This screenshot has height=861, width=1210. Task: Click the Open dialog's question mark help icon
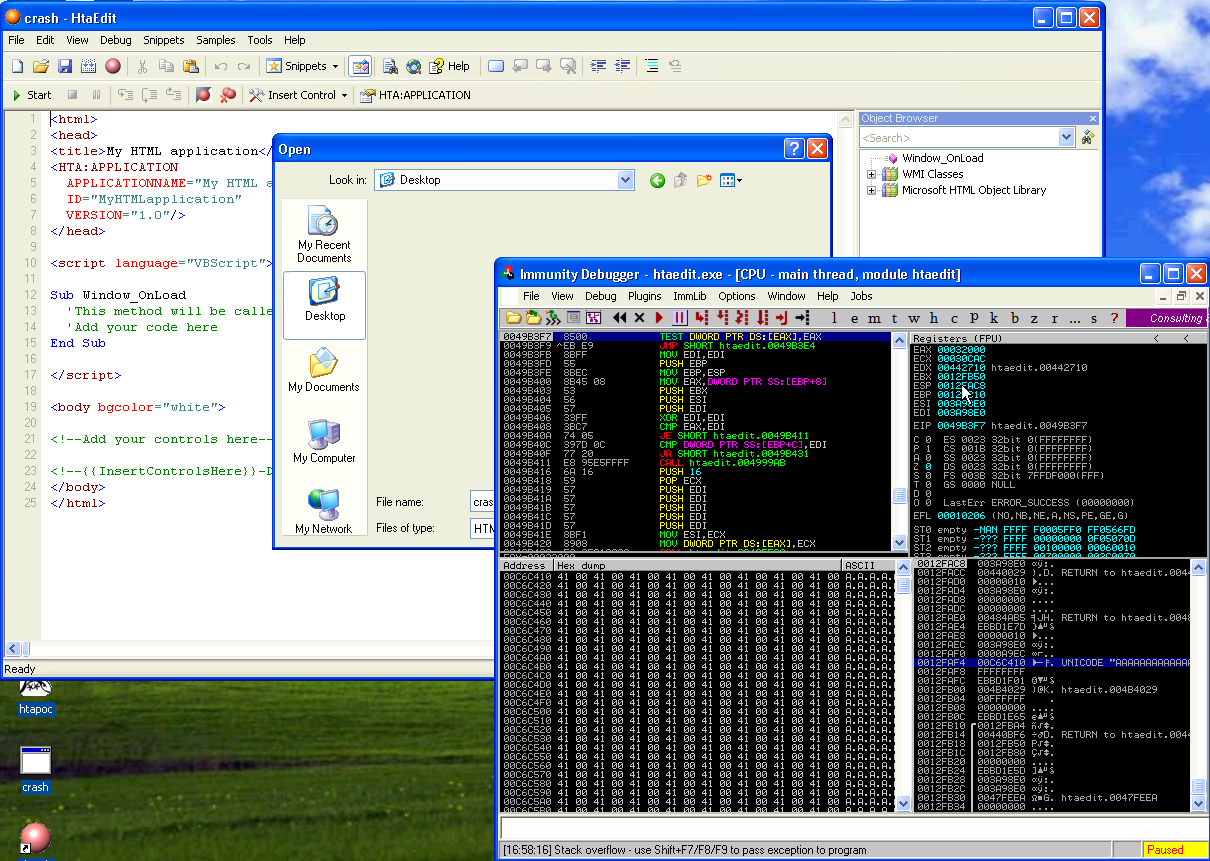point(793,149)
